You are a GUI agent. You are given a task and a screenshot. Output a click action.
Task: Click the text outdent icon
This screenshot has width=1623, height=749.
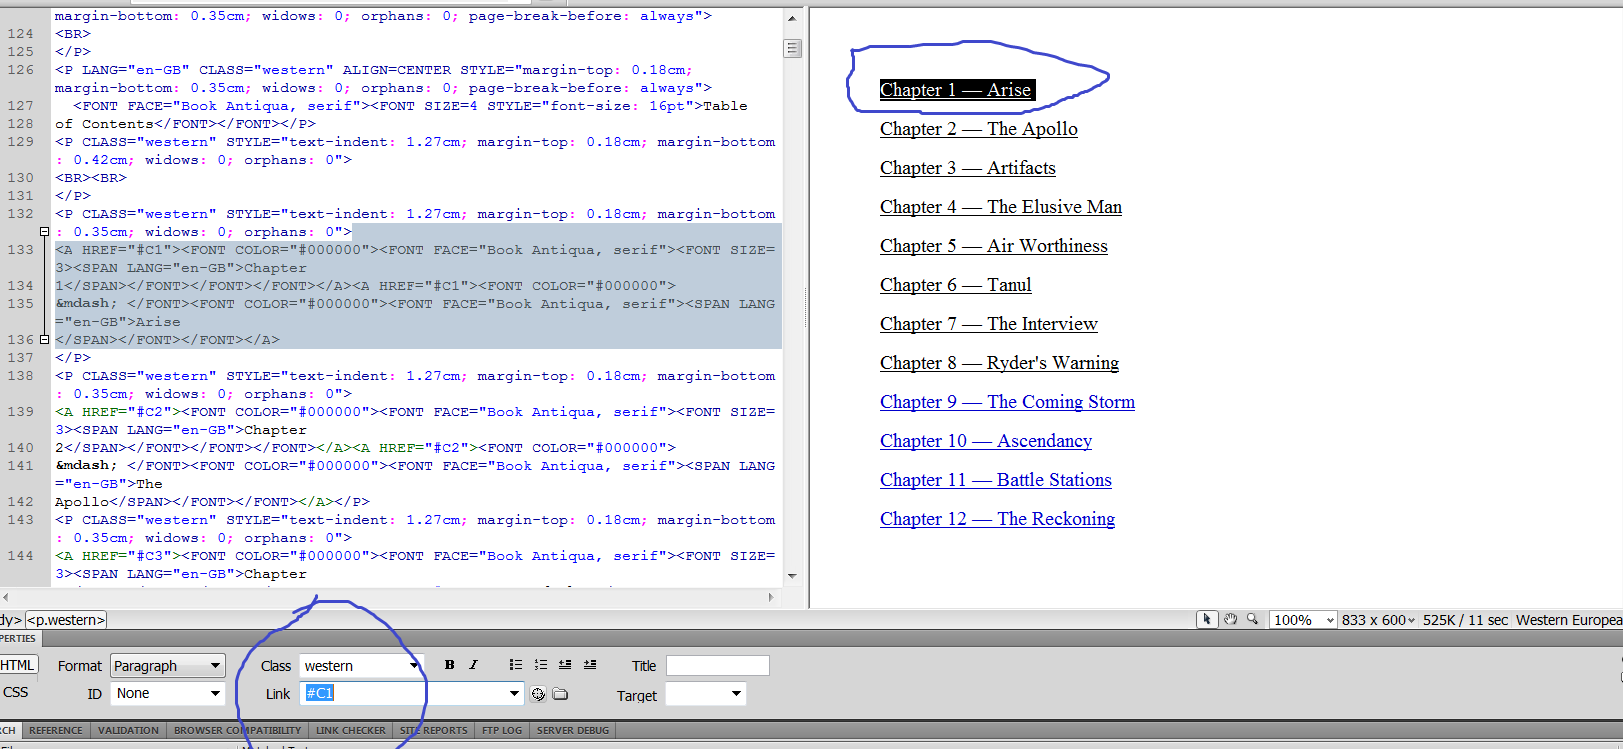565,665
